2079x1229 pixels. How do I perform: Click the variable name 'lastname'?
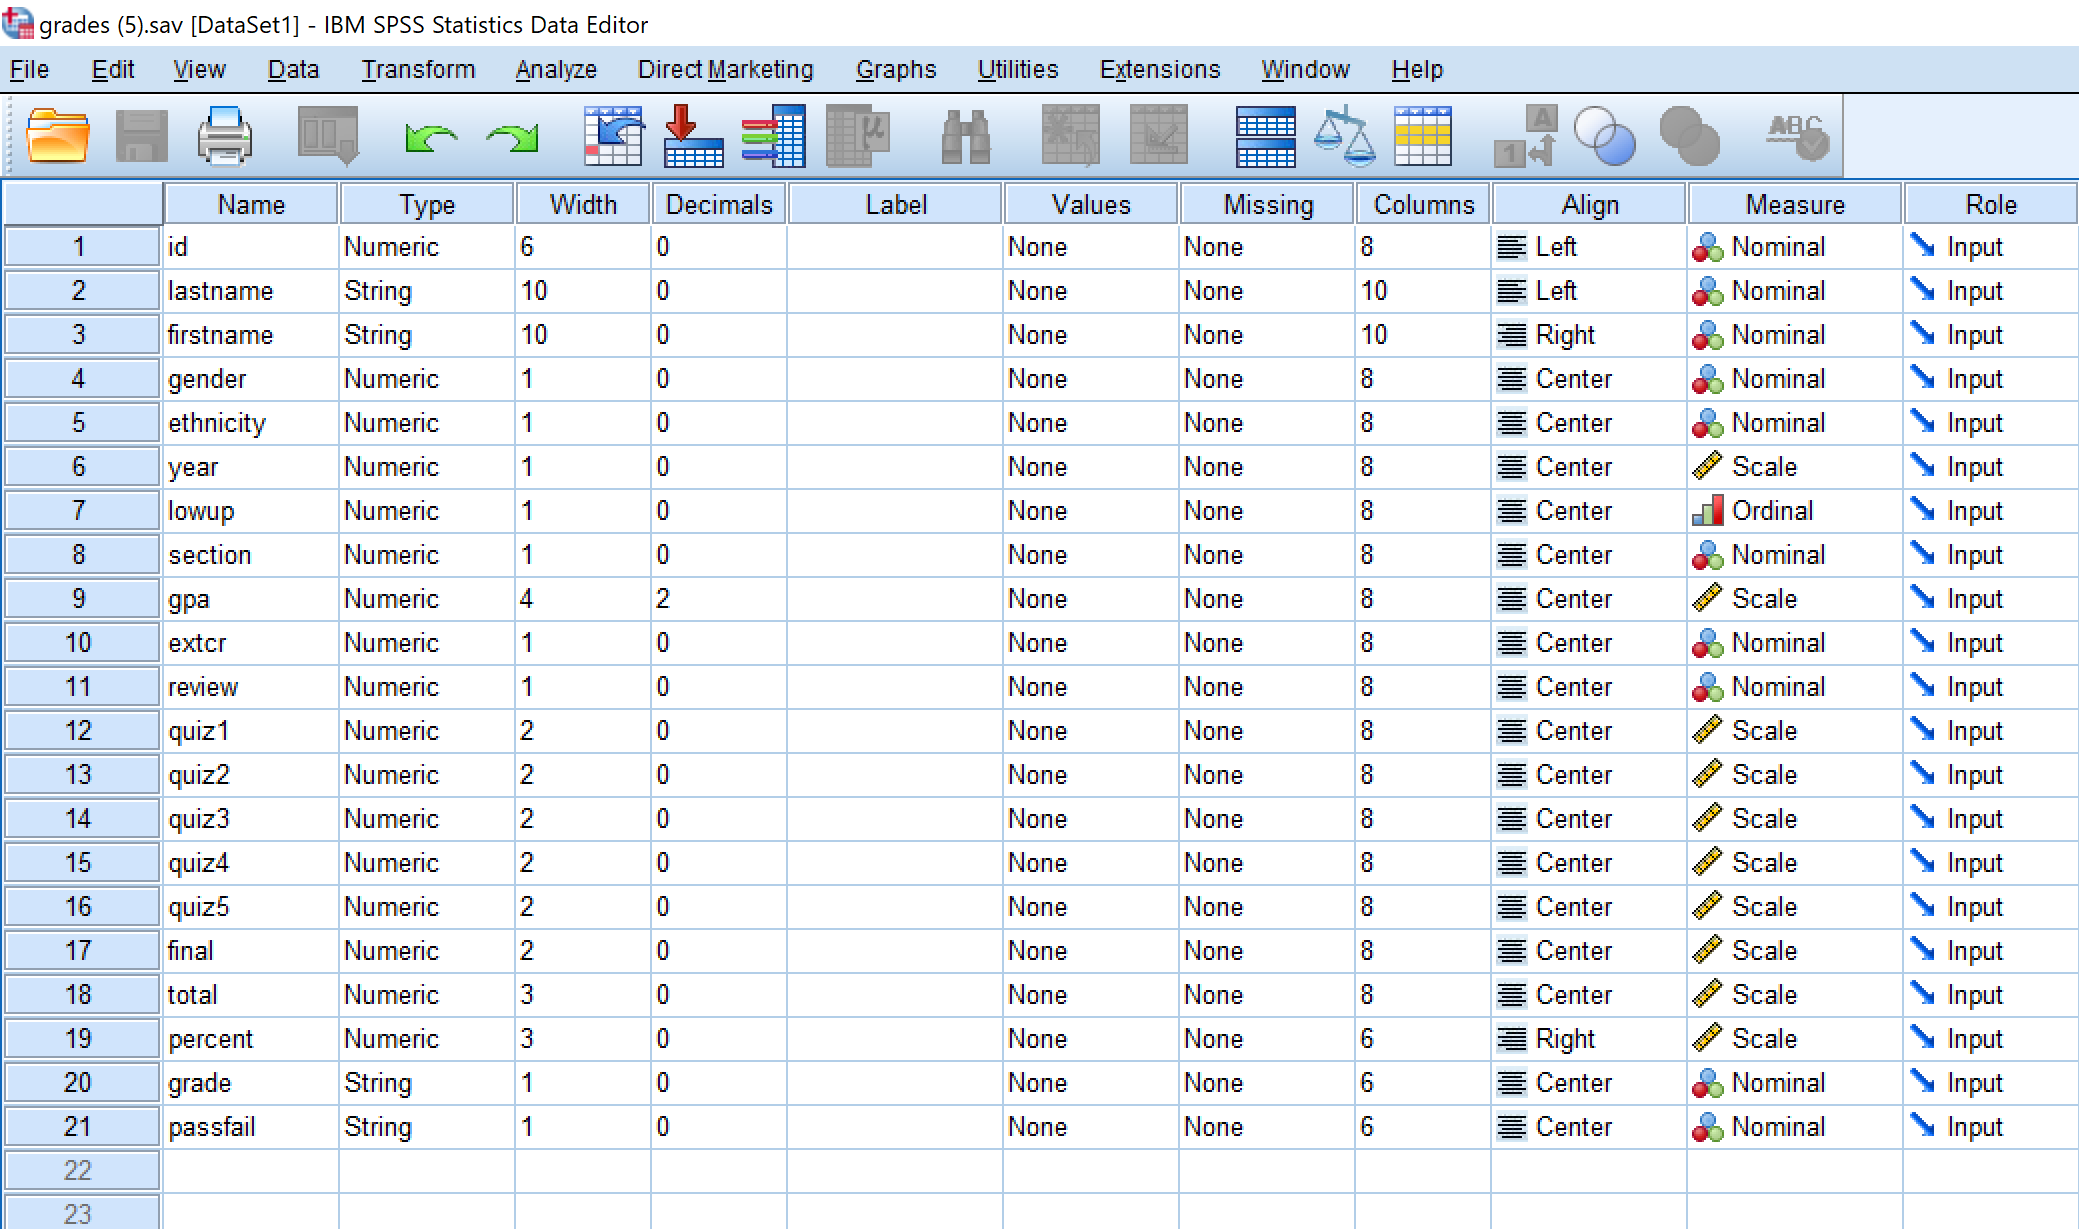point(220,291)
